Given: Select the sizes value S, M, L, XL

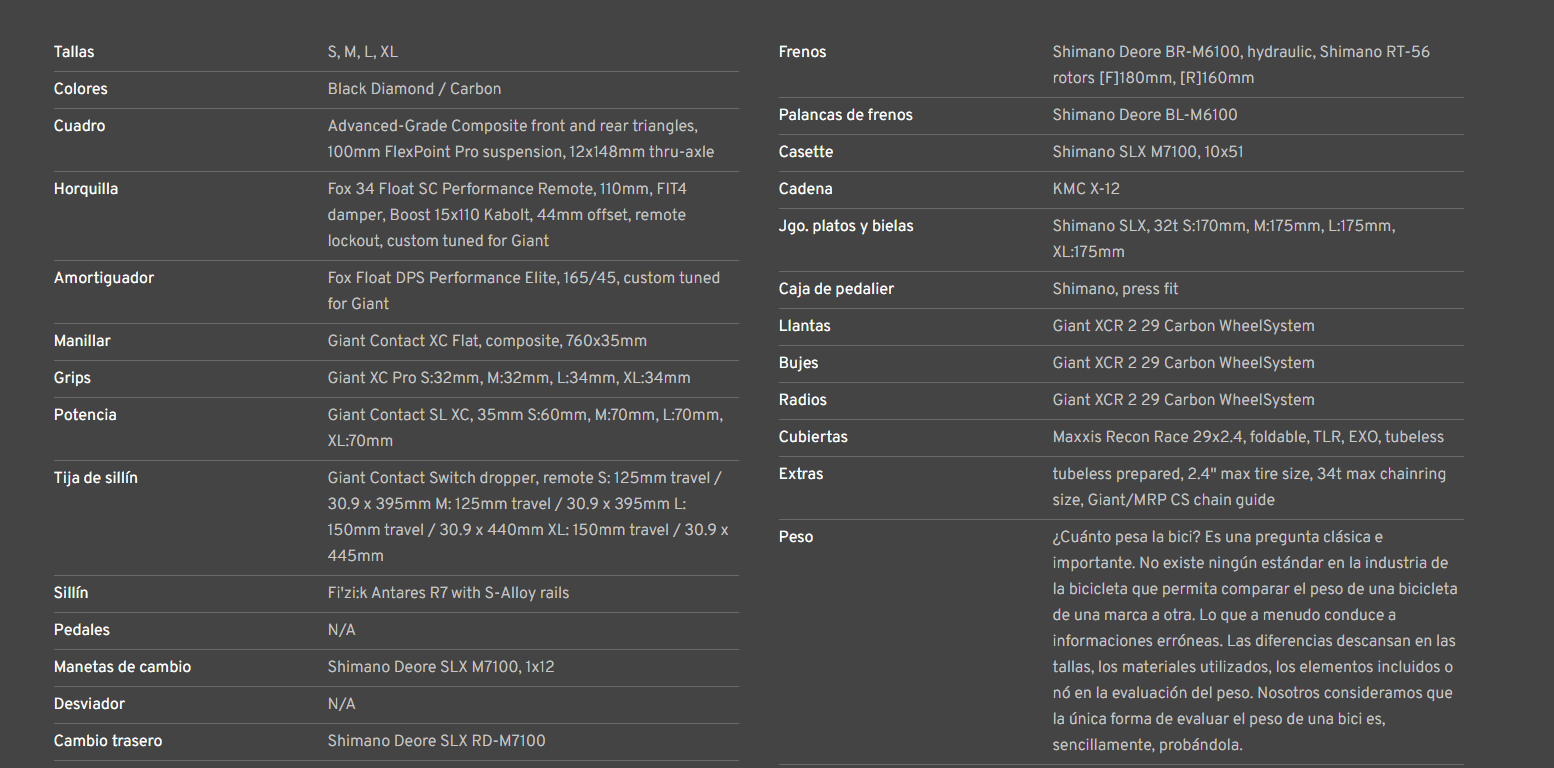Looking at the screenshot, I should click(x=363, y=52).
